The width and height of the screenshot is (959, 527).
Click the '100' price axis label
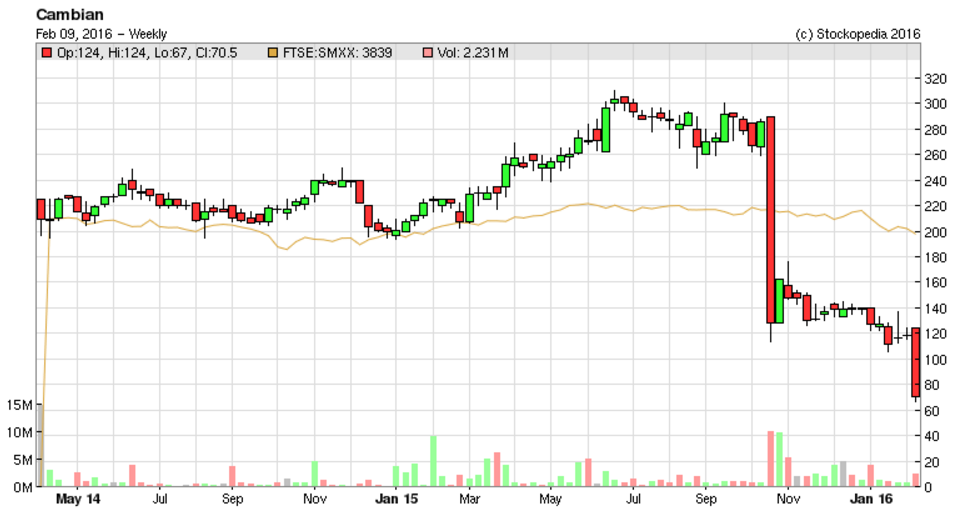[x=935, y=360]
